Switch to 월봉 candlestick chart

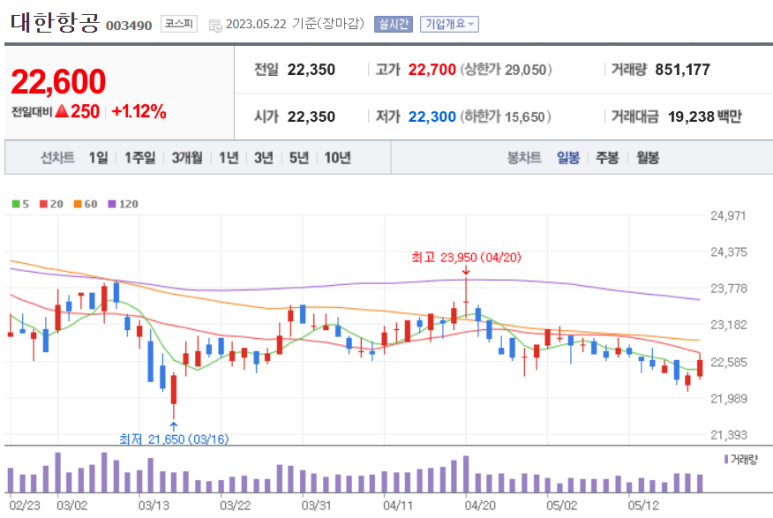648,158
